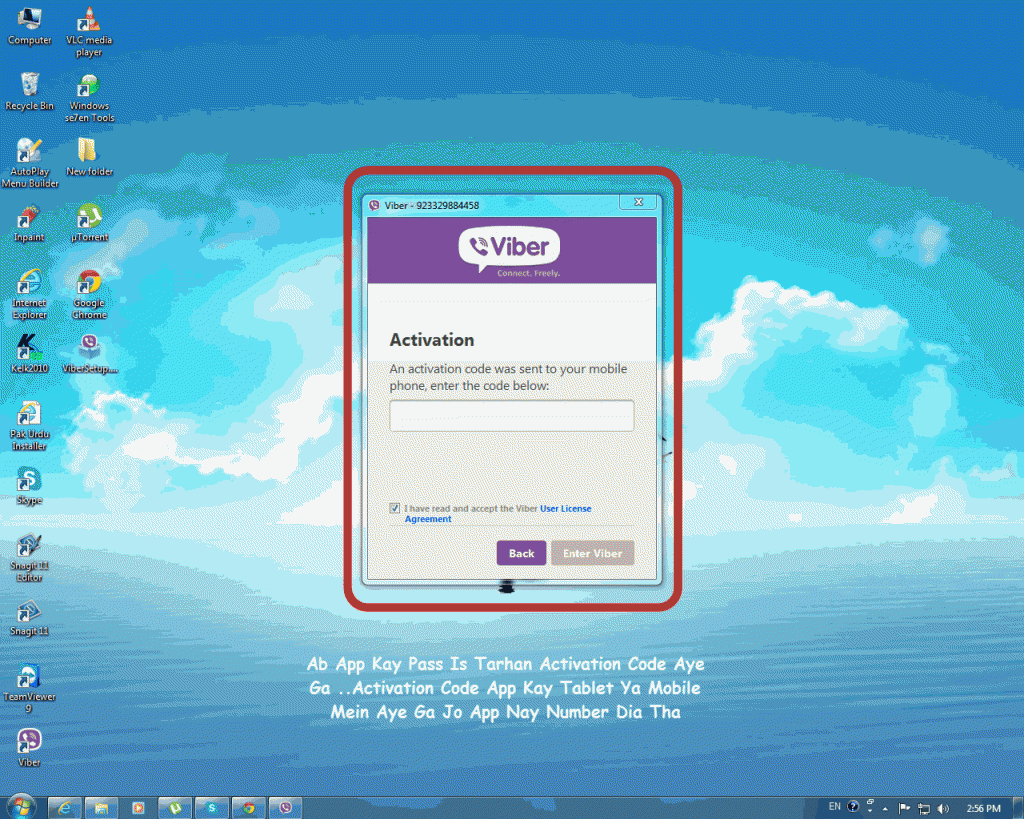
Task: Close the Viber activation window
Action: [639, 202]
